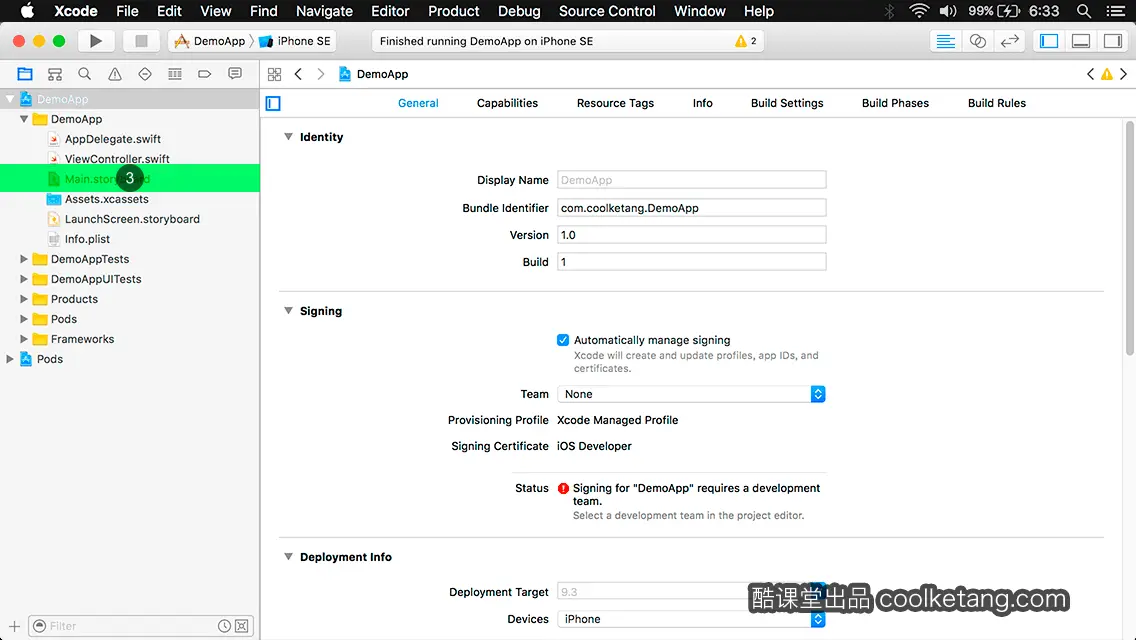
Task: Show the Version editor
Action: pos(1009,41)
